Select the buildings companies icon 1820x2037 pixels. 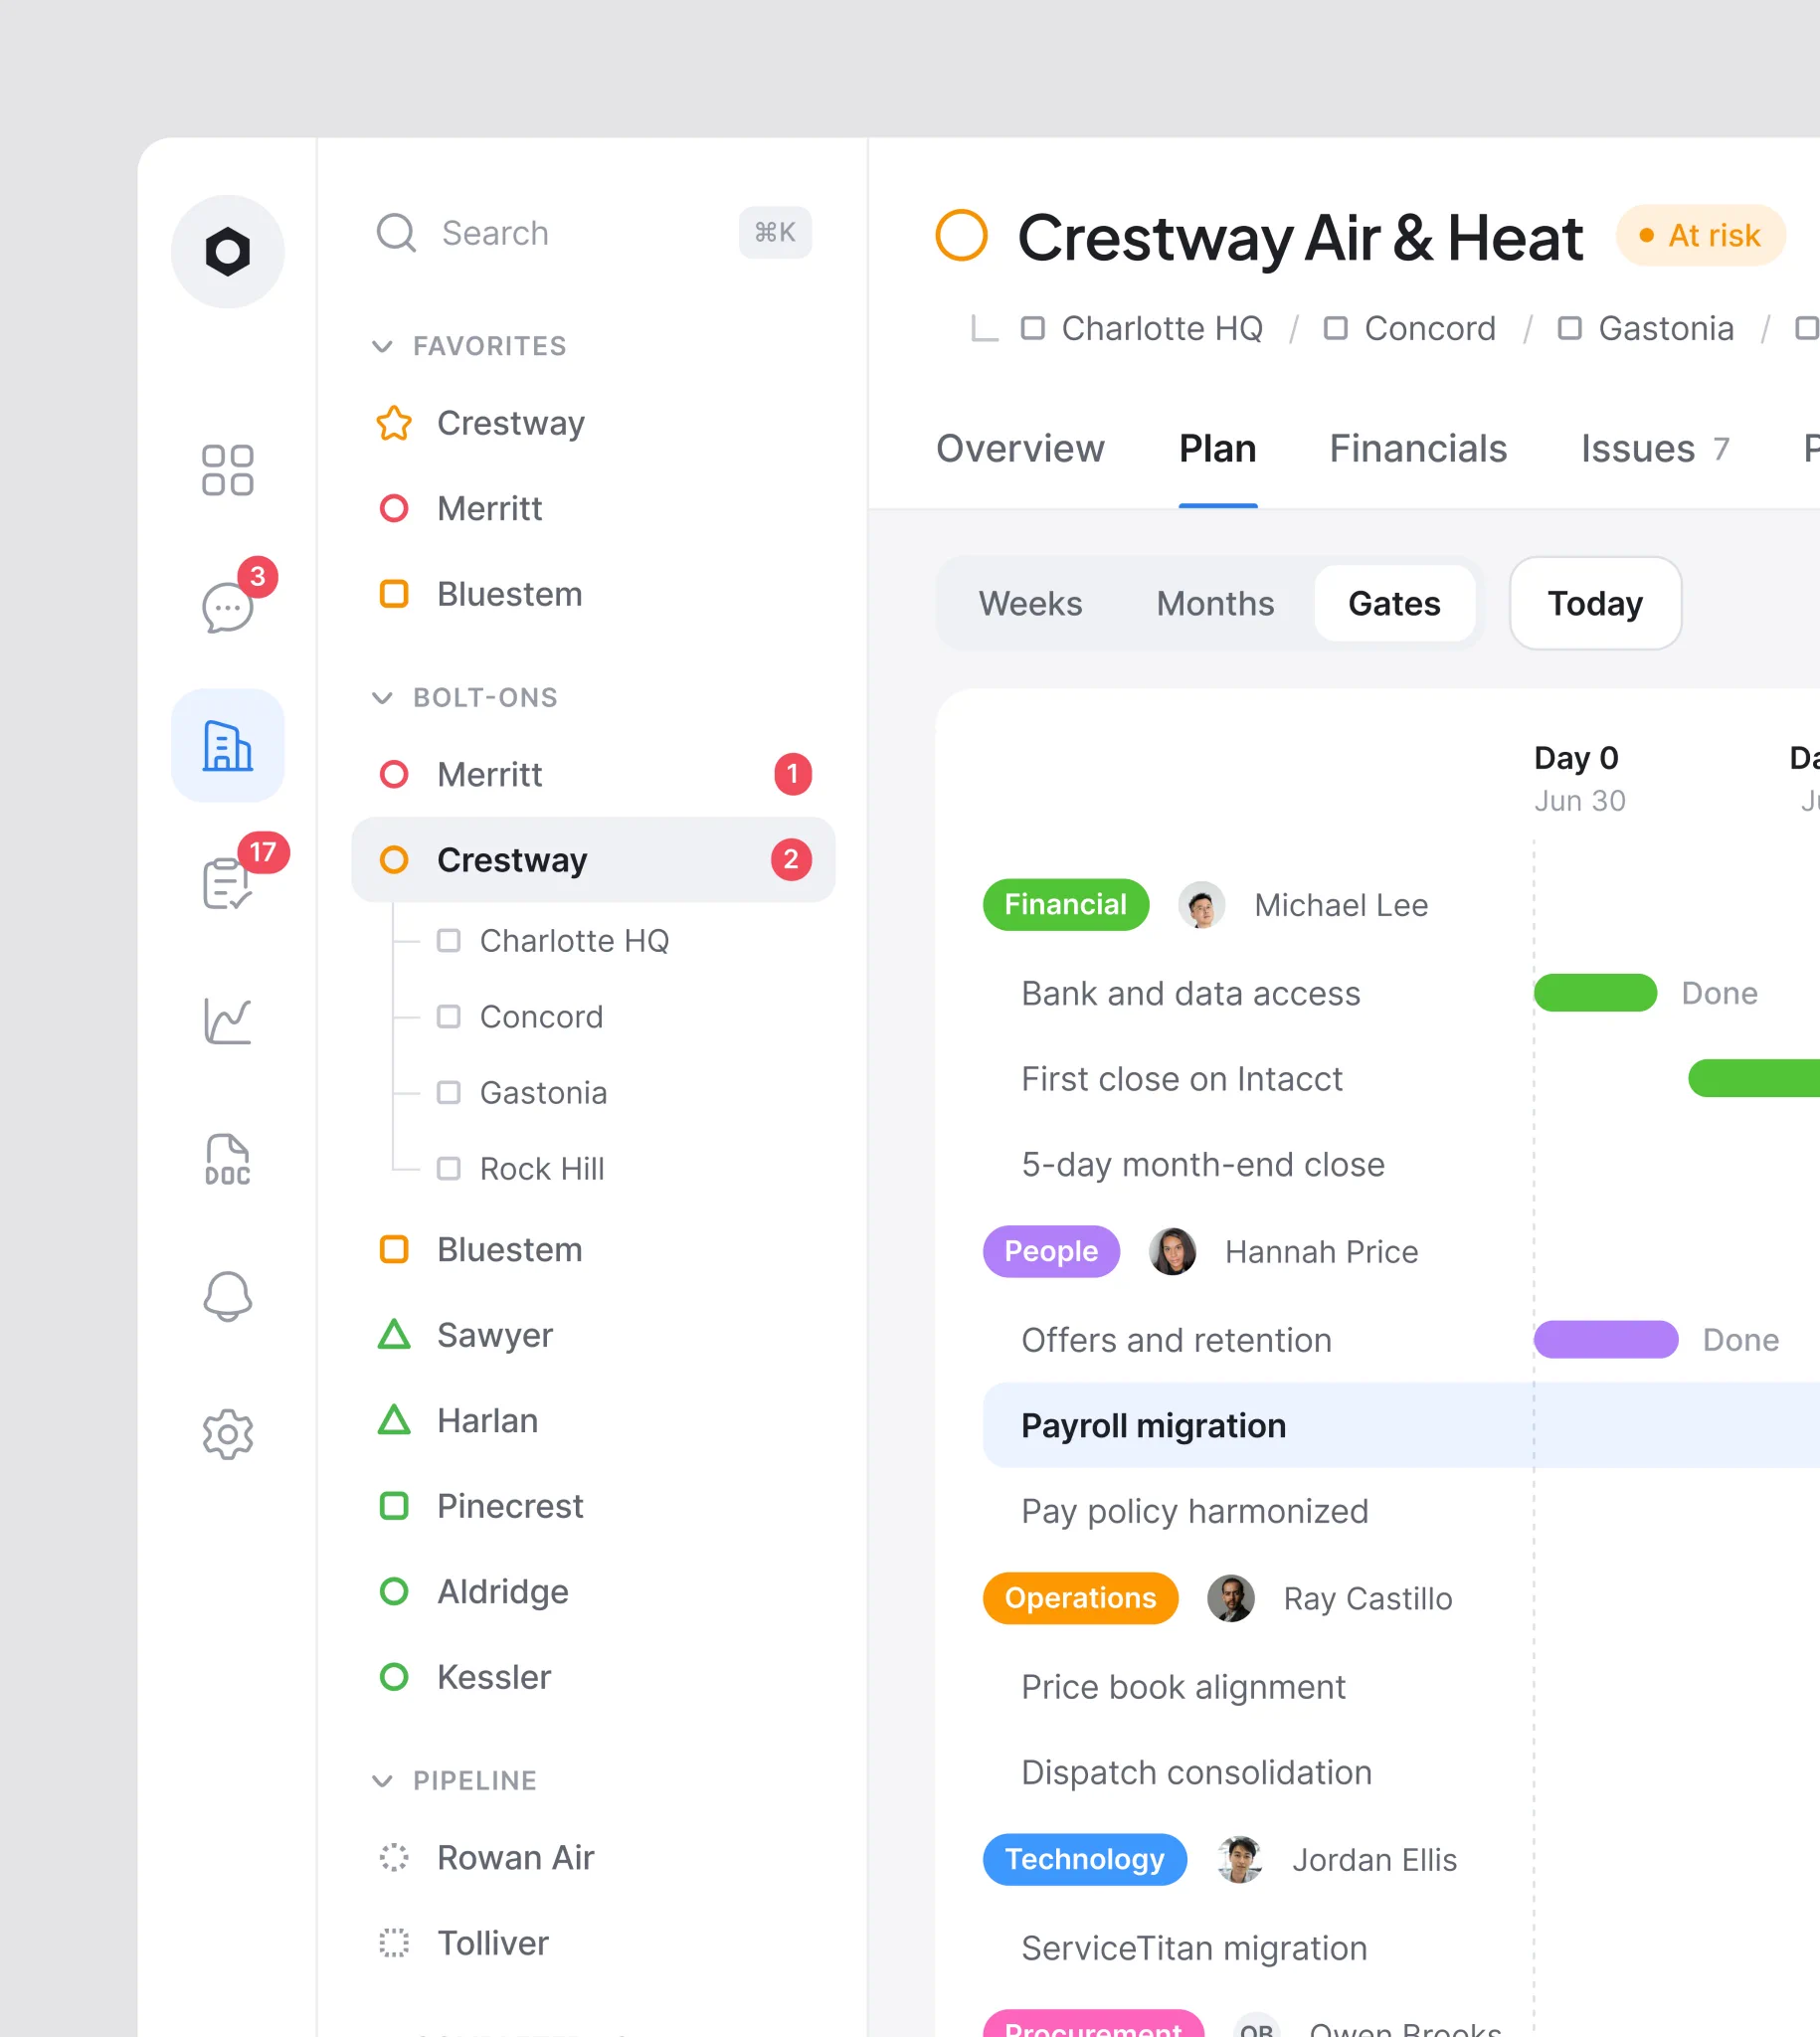click(x=227, y=745)
